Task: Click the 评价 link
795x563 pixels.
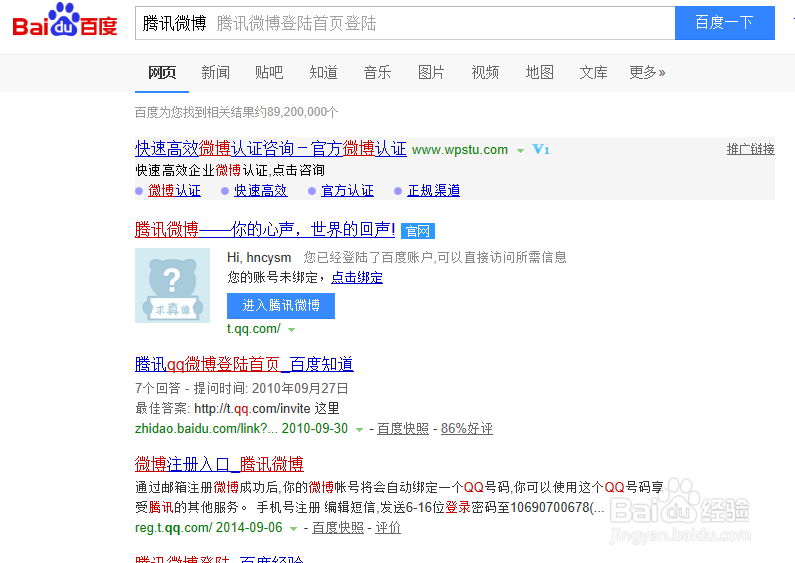Action: [x=388, y=527]
